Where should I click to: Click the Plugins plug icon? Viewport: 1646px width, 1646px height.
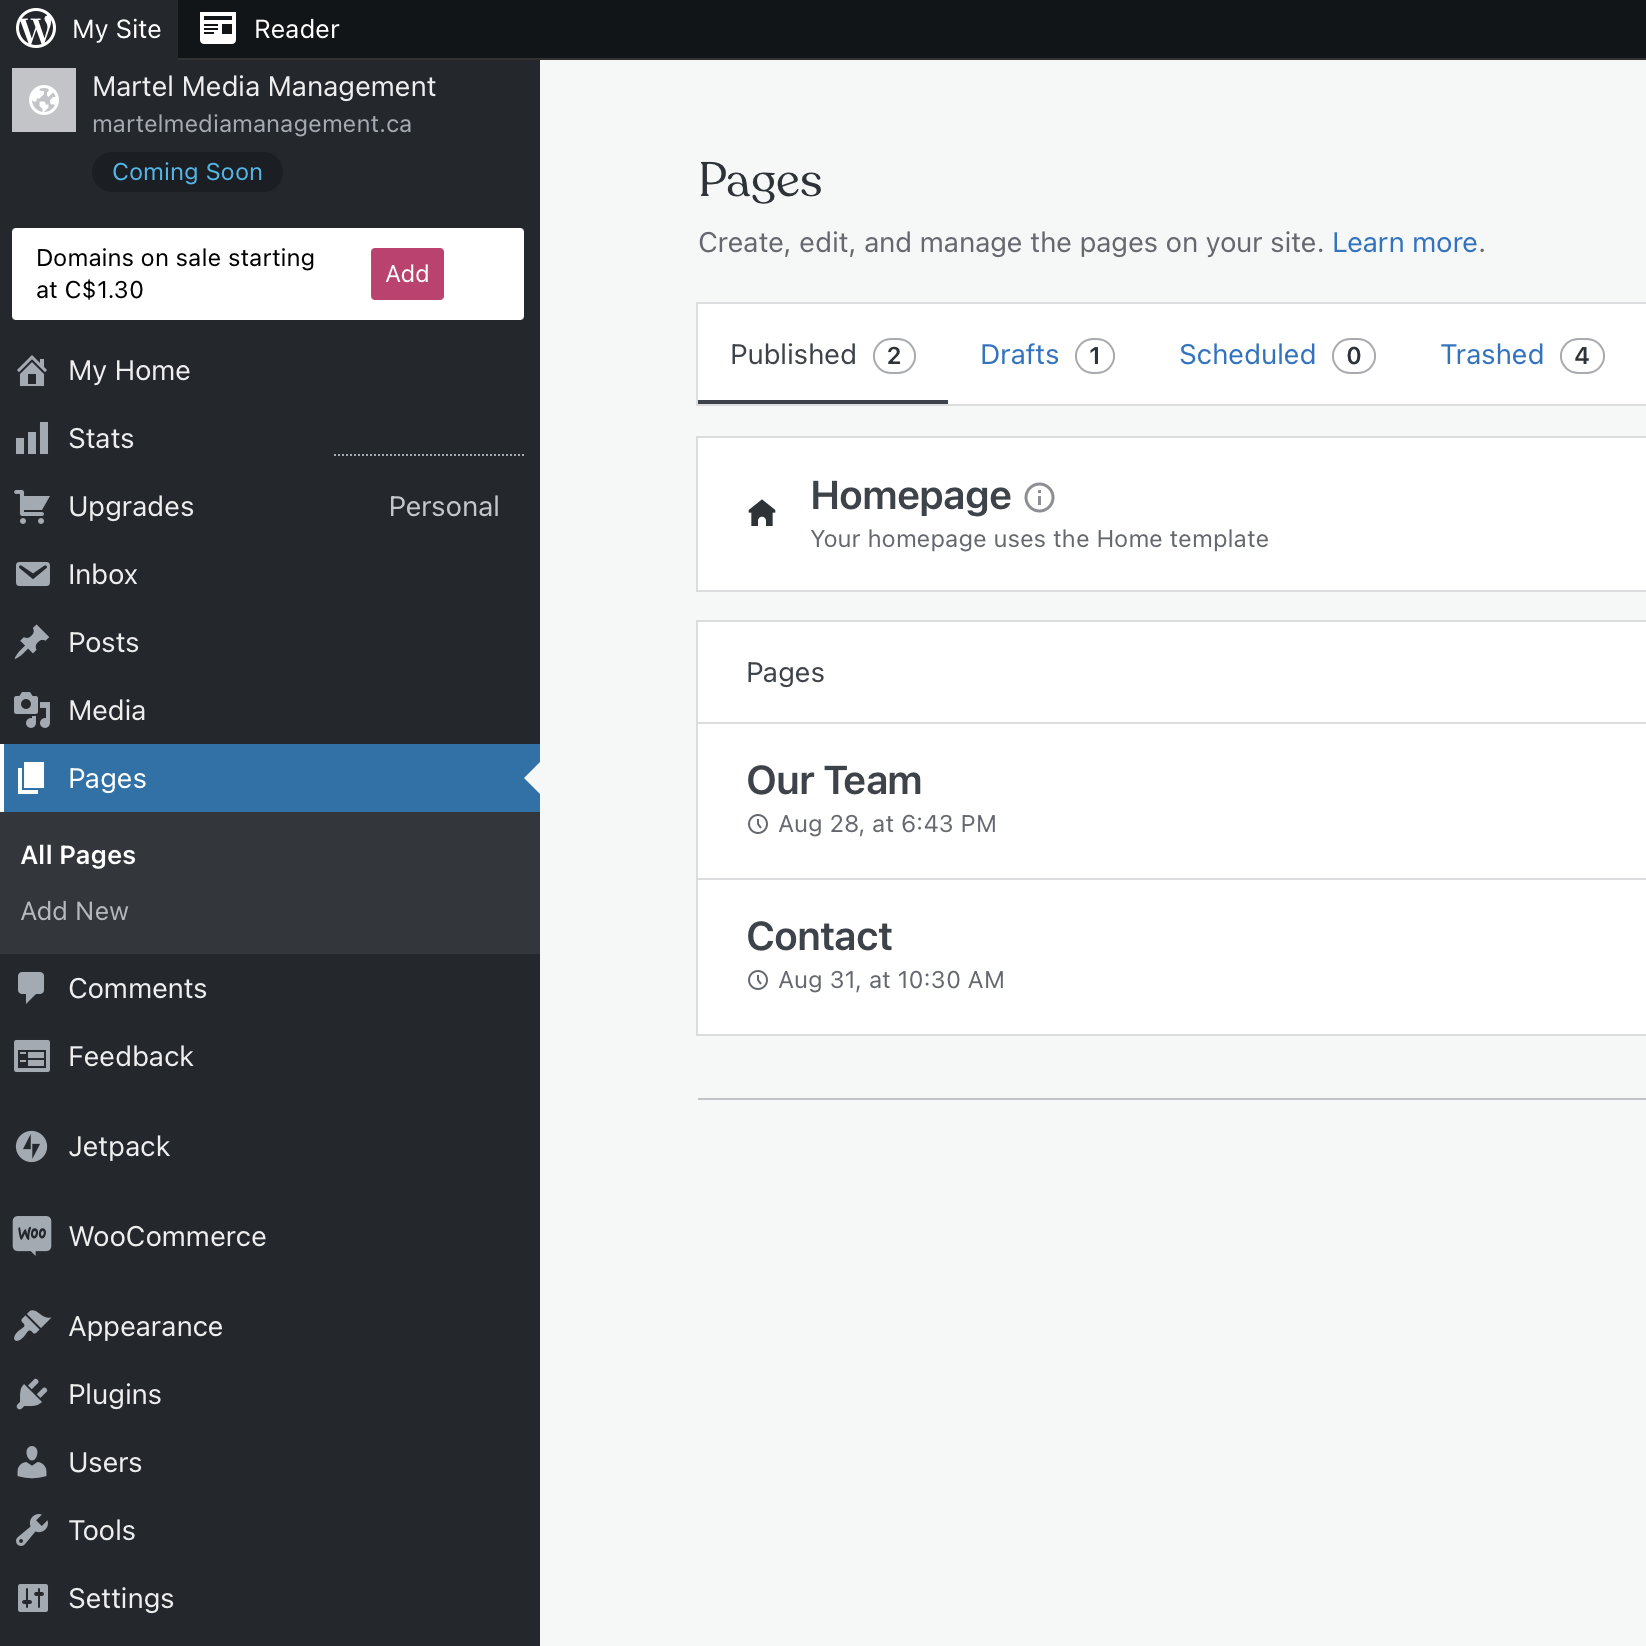click(32, 1394)
